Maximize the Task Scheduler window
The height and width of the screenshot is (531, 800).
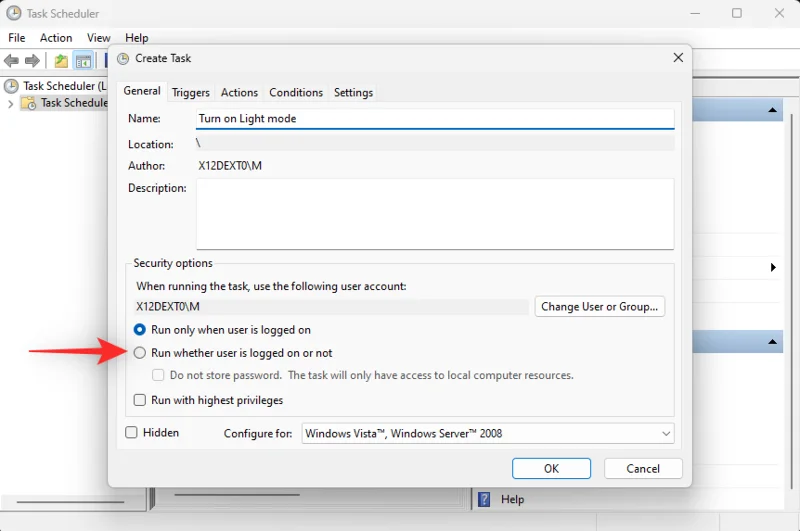tap(737, 13)
